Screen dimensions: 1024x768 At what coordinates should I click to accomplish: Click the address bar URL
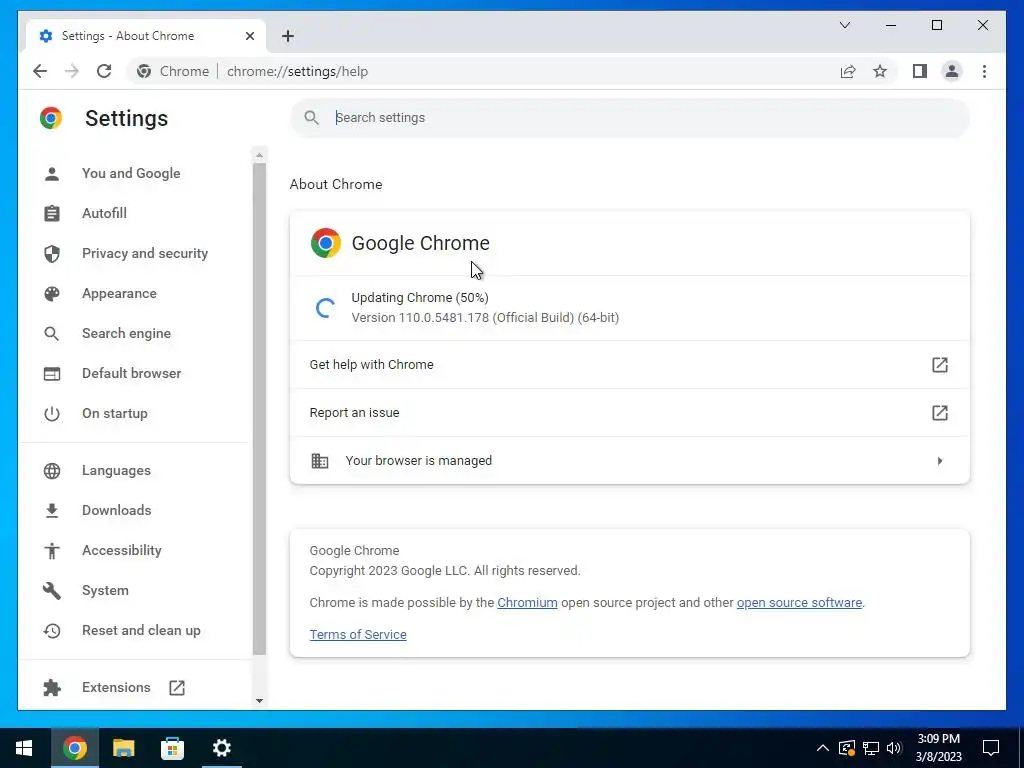(297, 71)
